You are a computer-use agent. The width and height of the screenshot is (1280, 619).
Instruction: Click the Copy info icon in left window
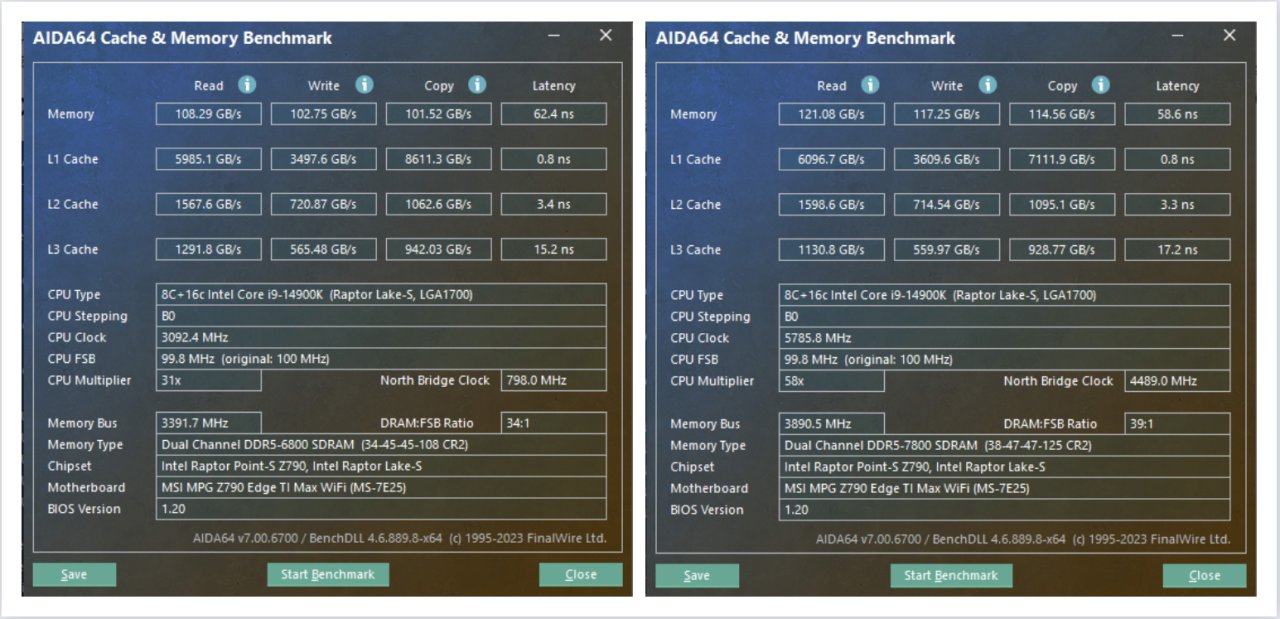click(x=478, y=85)
